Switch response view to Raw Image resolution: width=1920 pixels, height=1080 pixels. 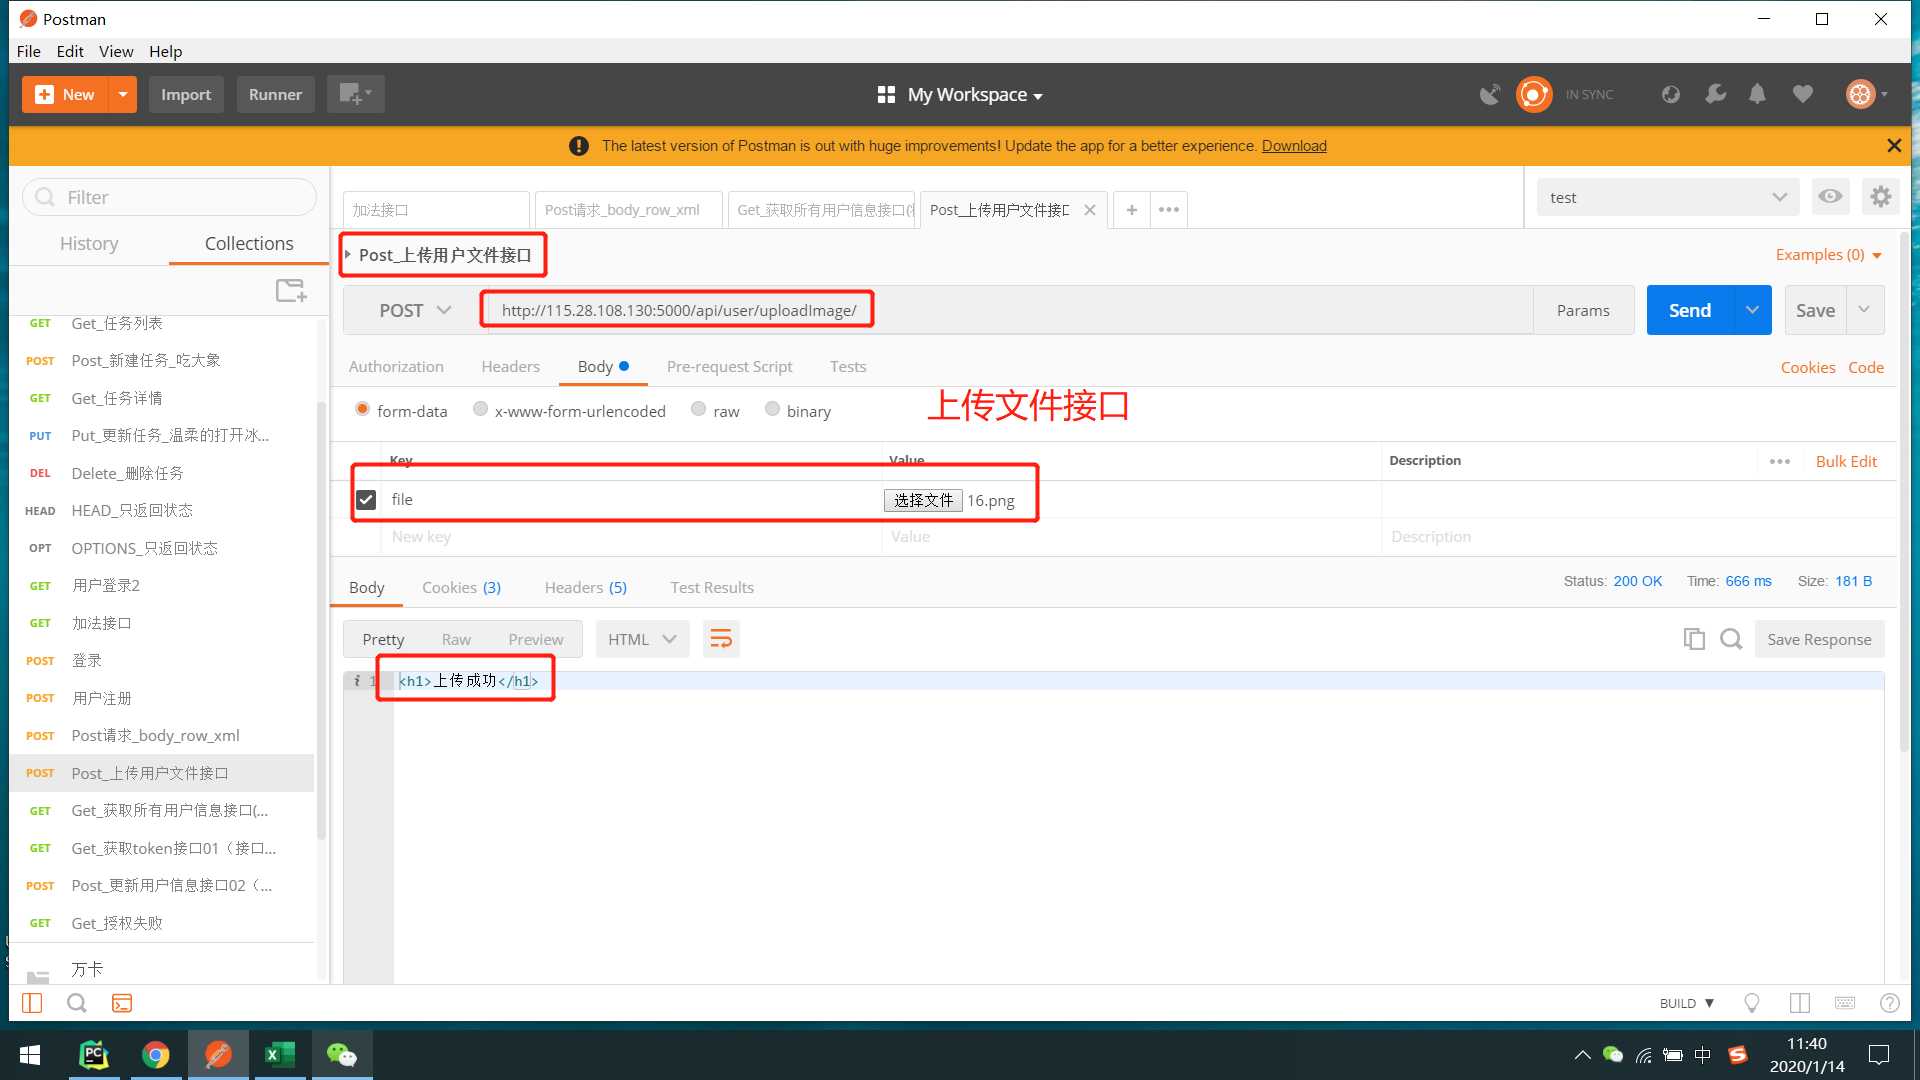[x=456, y=639]
